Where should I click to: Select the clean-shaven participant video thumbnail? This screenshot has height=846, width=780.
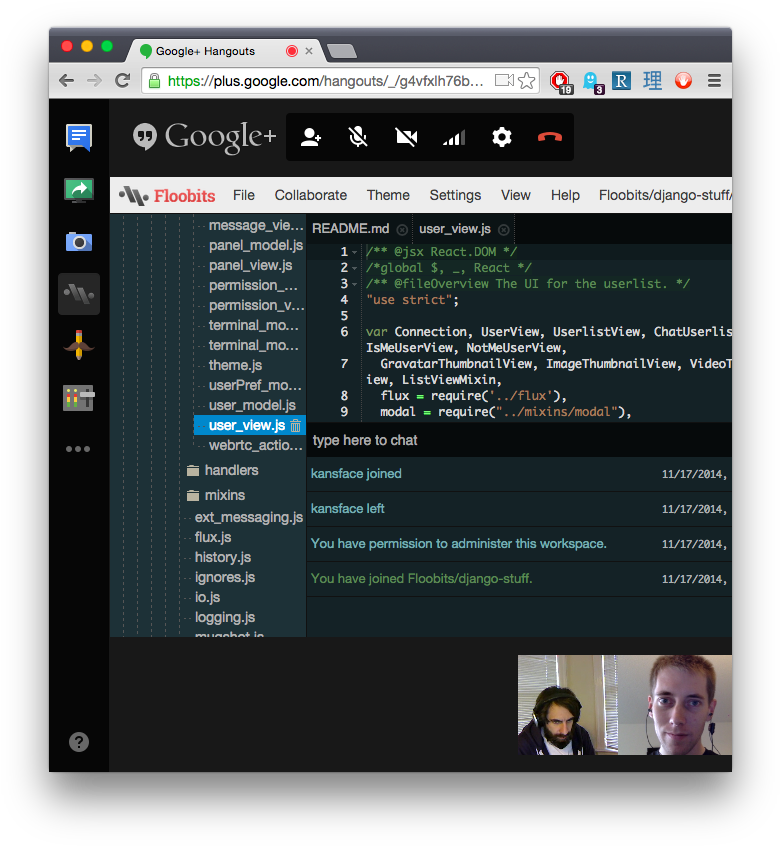(x=675, y=705)
